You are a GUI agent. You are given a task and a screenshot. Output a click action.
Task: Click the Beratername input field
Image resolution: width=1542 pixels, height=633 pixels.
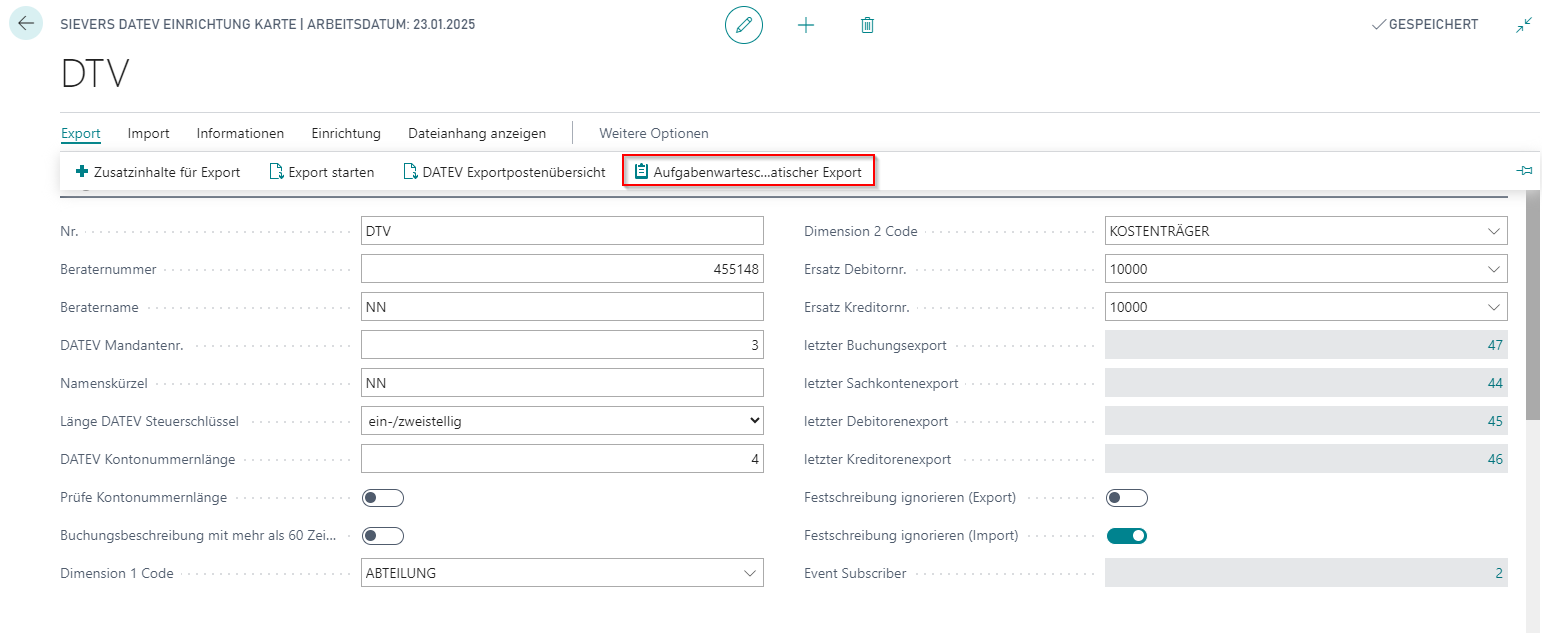pyautogui.click(x=561, y=307)
